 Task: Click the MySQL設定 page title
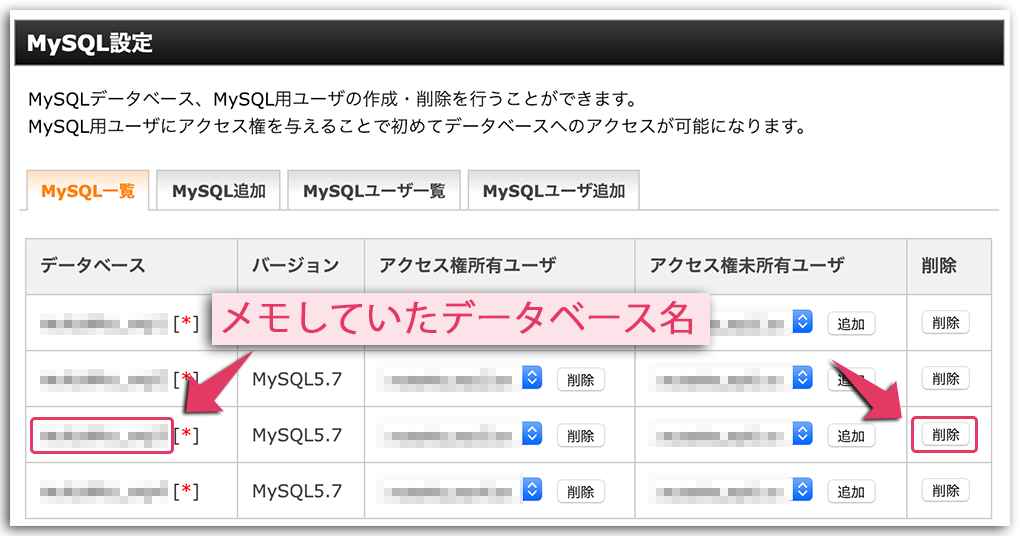tap(90, 43)
